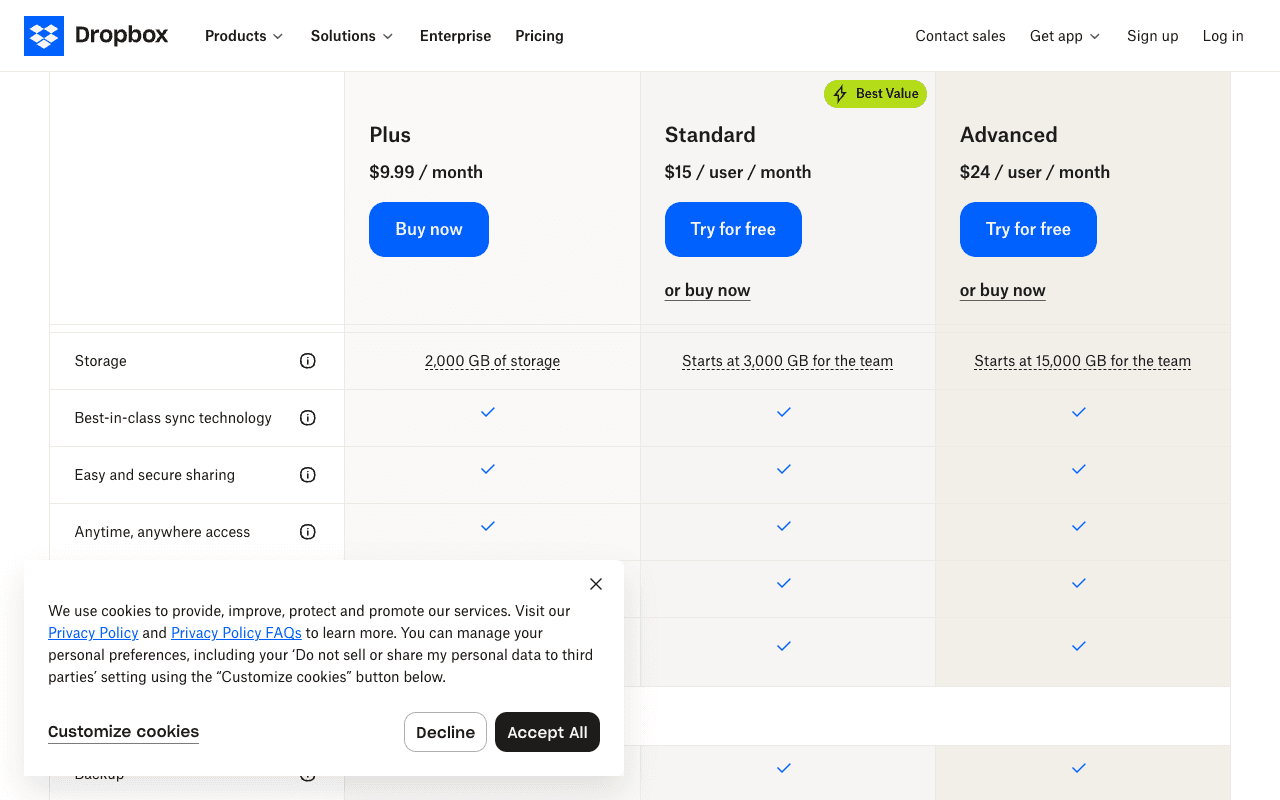Decline cookies in the banner
The width and height of the screenshot is (1280, 800).
[445, 732]
